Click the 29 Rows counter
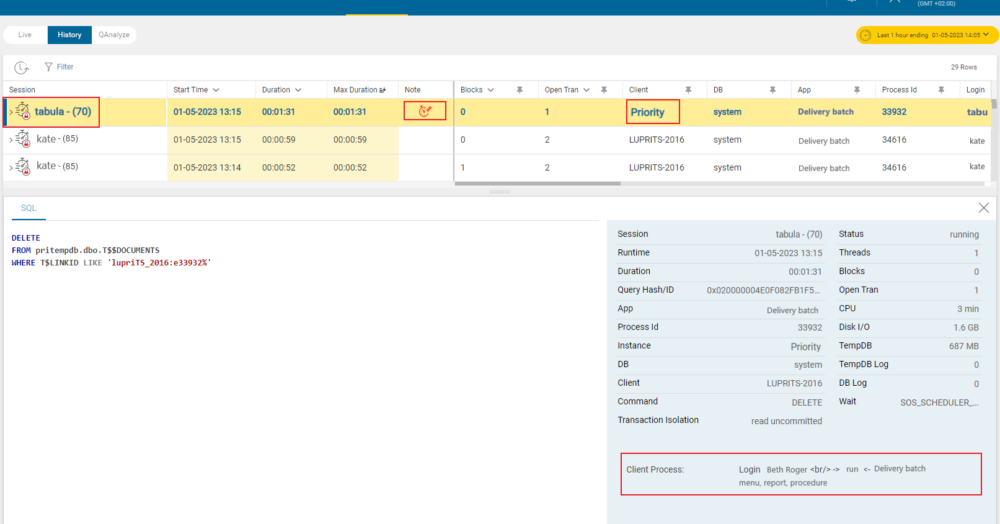The height and width of the screenshot is (524, 1000). 964,67
